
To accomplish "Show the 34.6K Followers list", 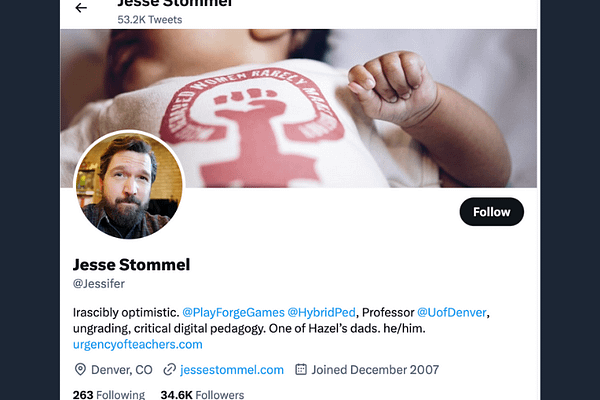I will point(202,395).
